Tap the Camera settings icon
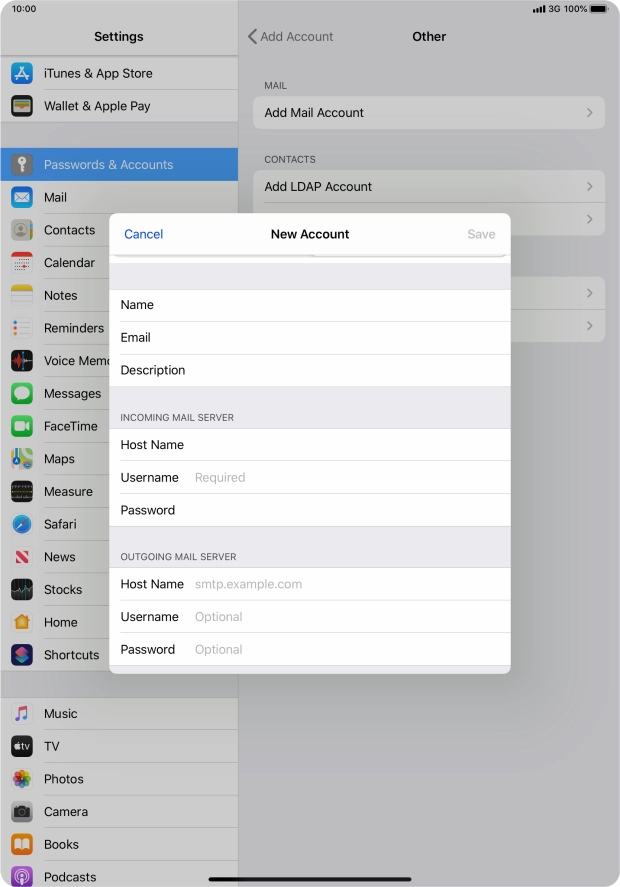The width and height of the screenshot is (620, 887). coord(22,812)
